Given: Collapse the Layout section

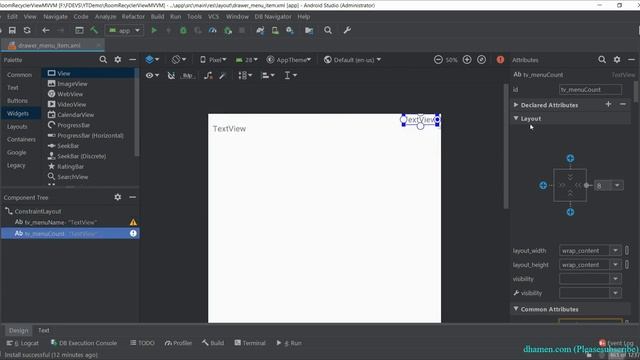Looking at the screenshot, I should [x=516, y=118].
